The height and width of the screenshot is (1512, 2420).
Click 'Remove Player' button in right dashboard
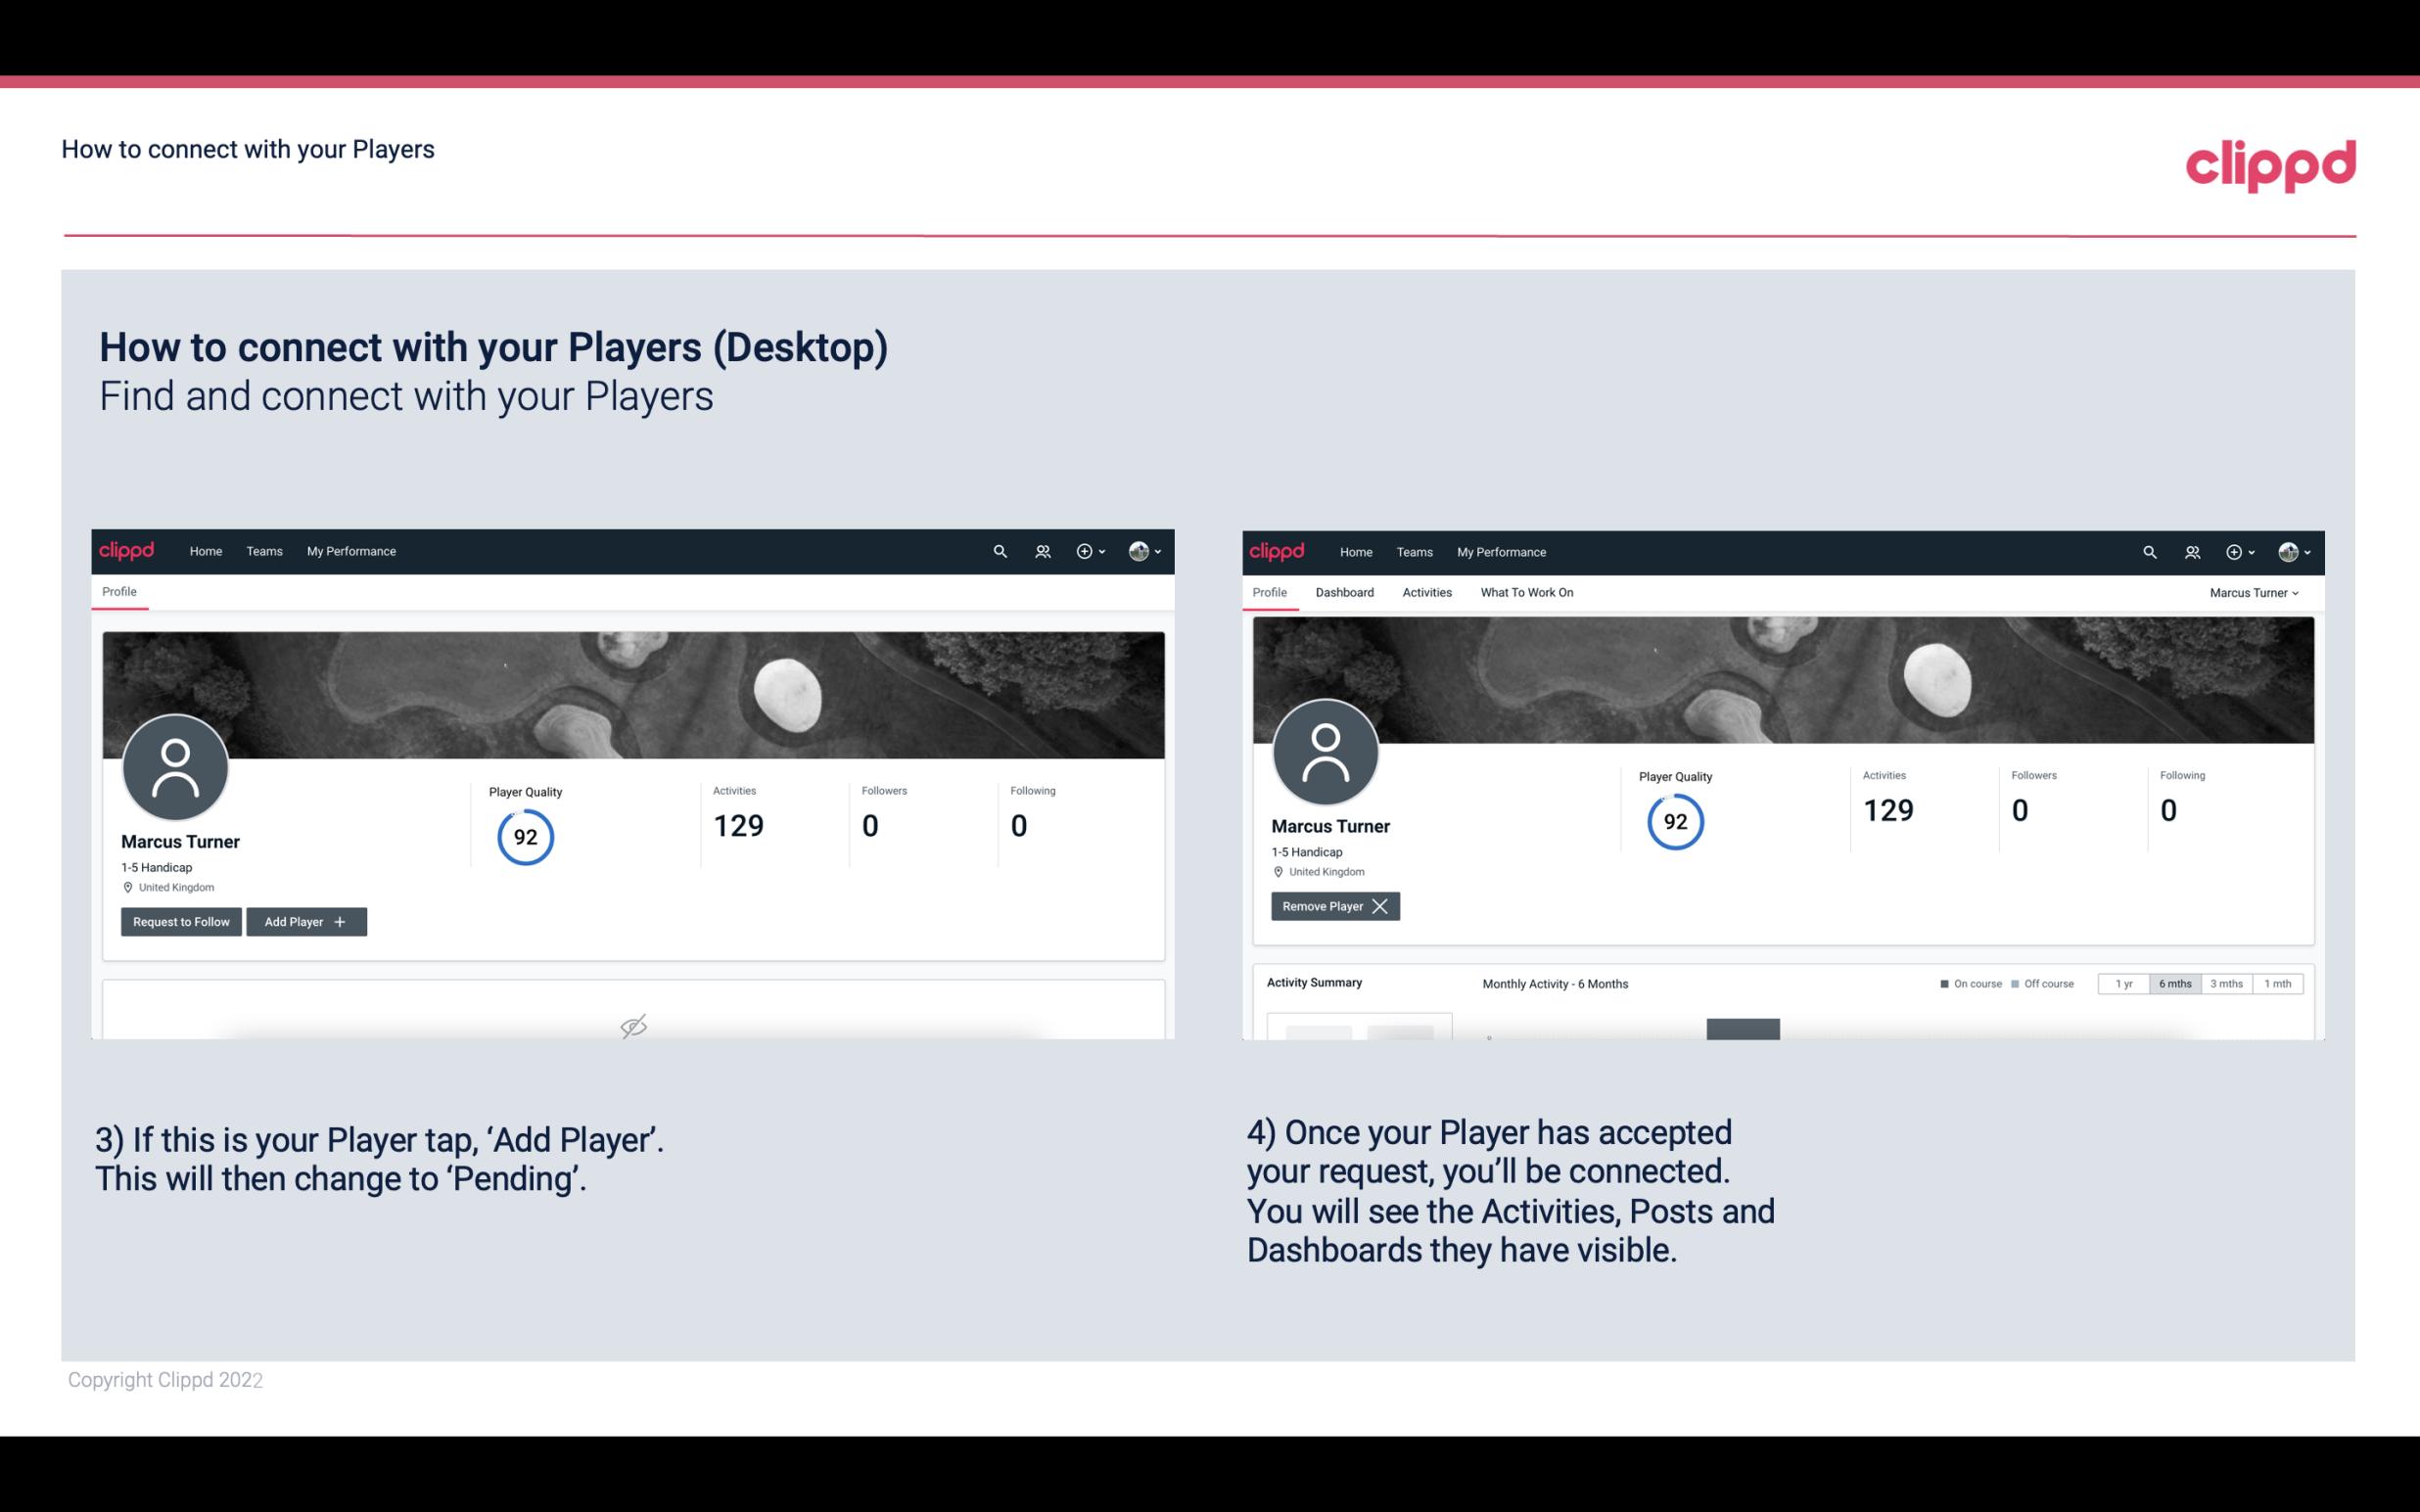tap(1331, 906)
